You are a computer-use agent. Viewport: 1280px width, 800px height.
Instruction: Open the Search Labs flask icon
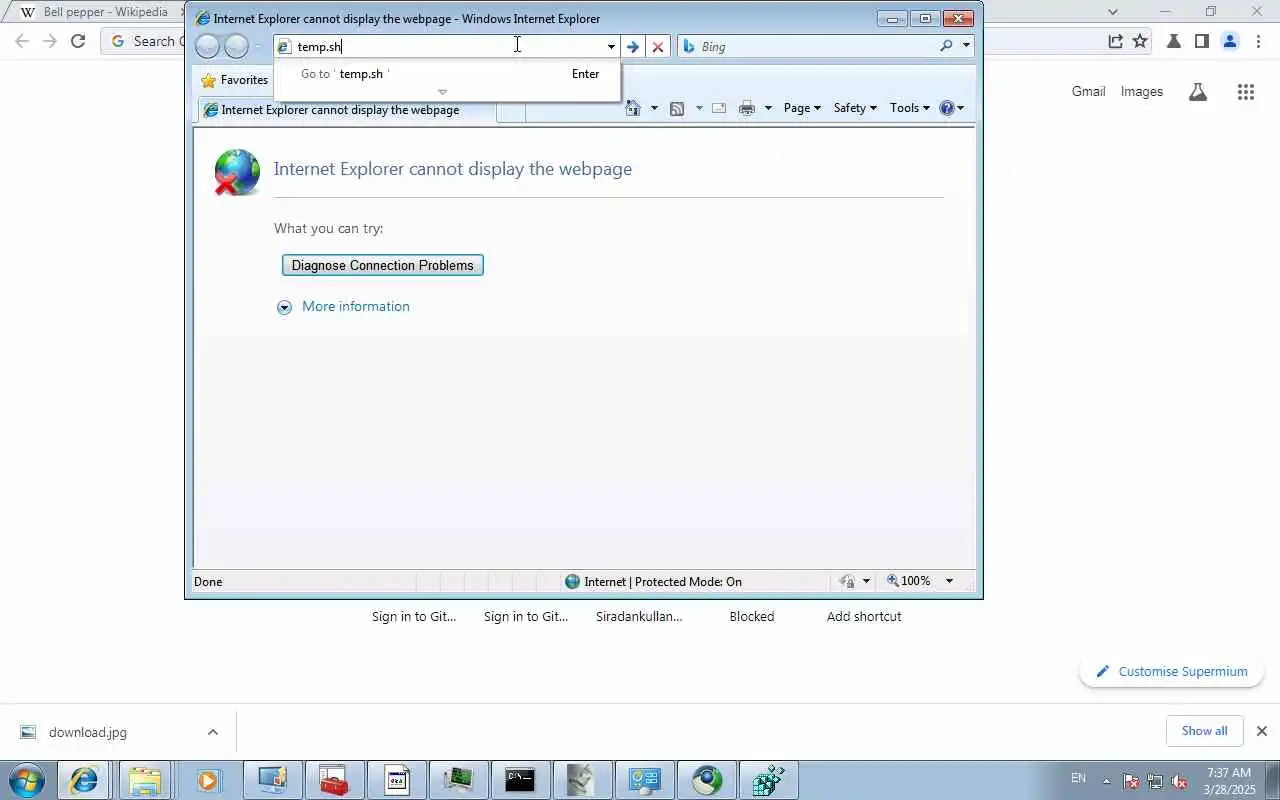[x=1197, y=92]
